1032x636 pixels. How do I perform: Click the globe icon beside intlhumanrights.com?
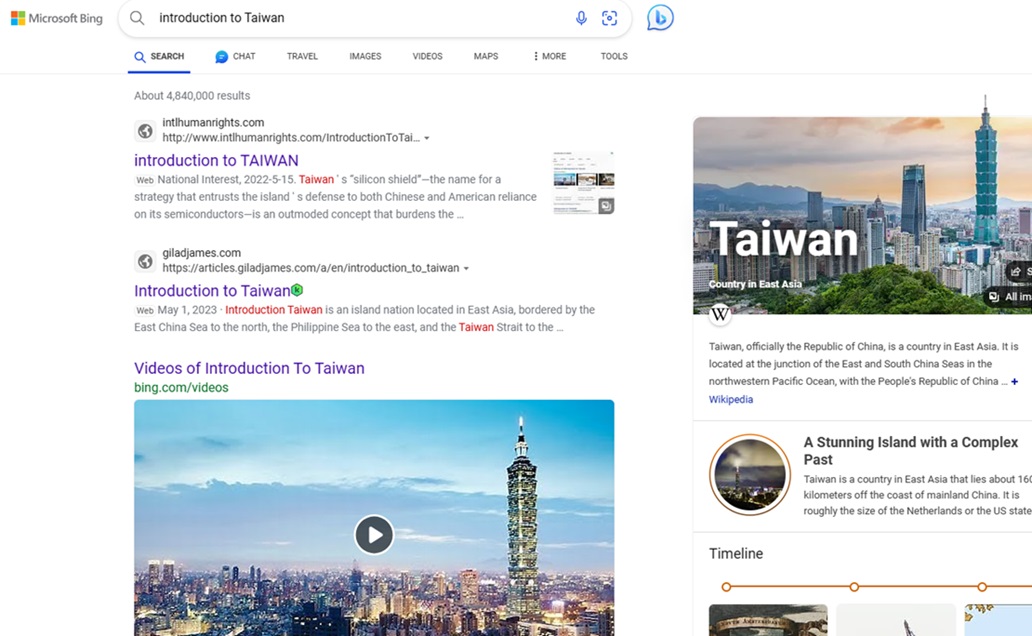click(x=145, y=131)
